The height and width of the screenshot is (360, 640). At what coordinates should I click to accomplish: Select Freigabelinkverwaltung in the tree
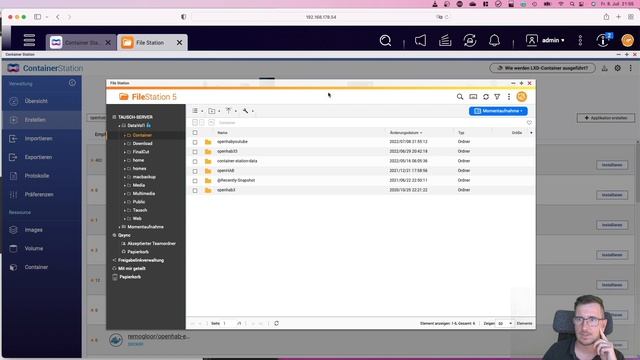141,260
